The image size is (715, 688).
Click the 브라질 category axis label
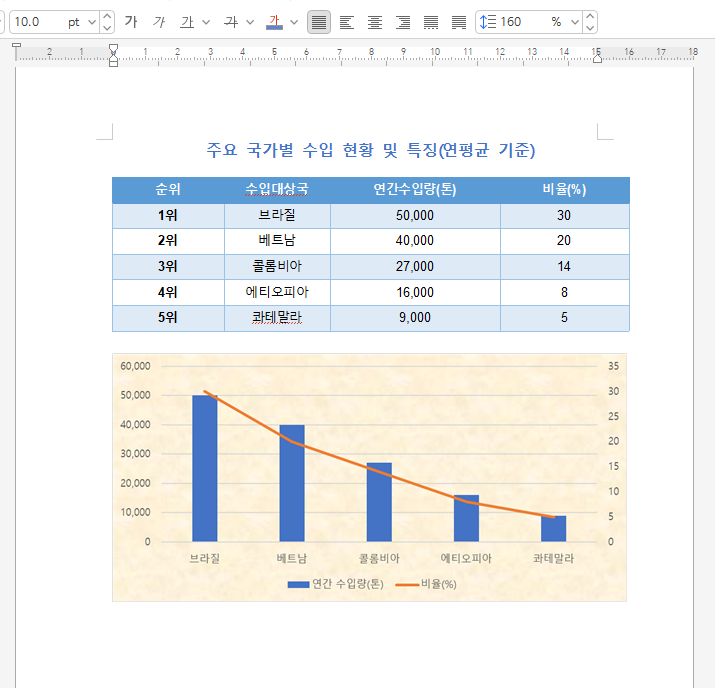coord(205,559)
